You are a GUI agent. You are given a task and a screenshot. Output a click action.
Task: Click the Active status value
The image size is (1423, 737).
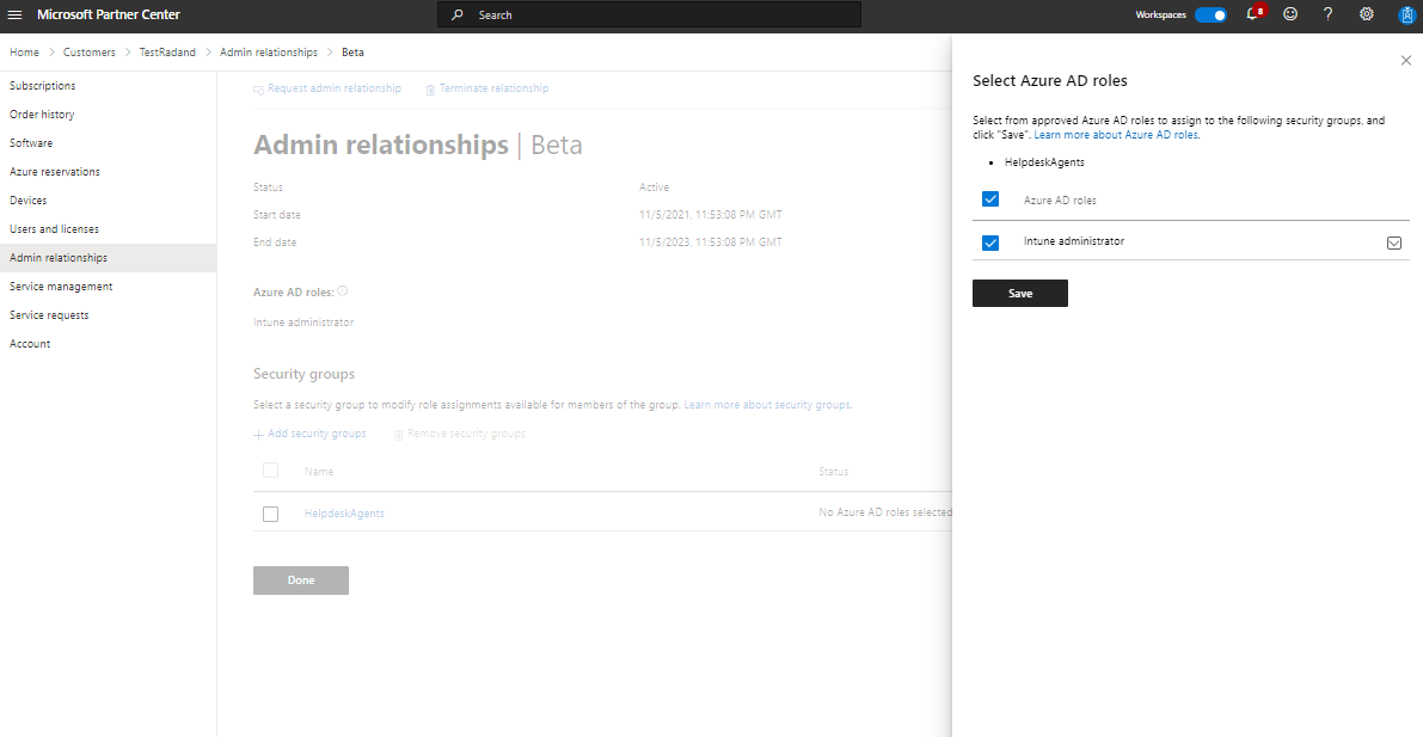coord(654,187)
